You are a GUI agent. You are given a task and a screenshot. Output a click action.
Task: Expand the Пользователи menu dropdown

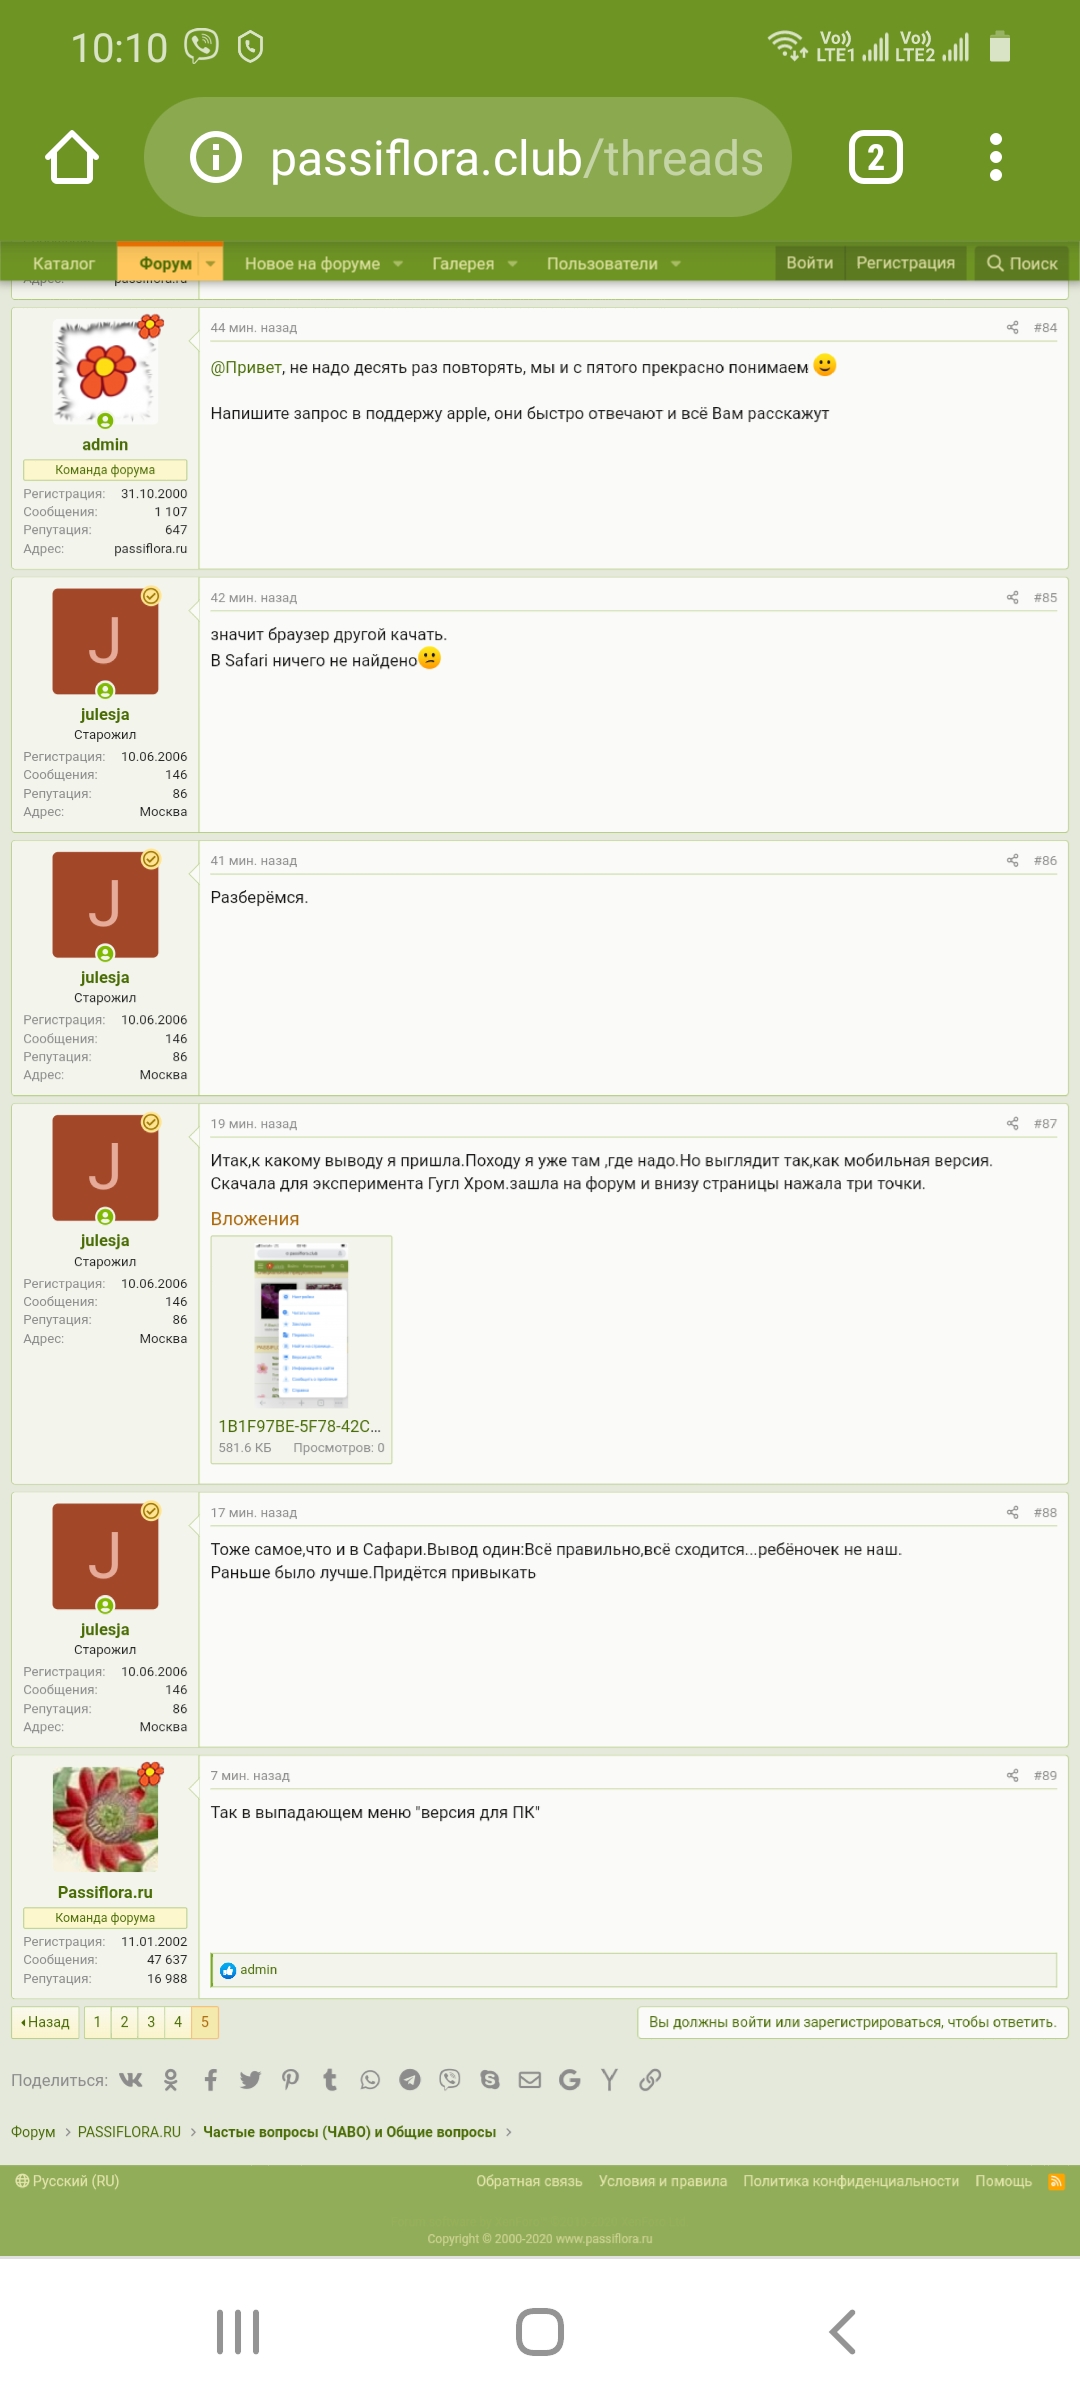[676, 264]
